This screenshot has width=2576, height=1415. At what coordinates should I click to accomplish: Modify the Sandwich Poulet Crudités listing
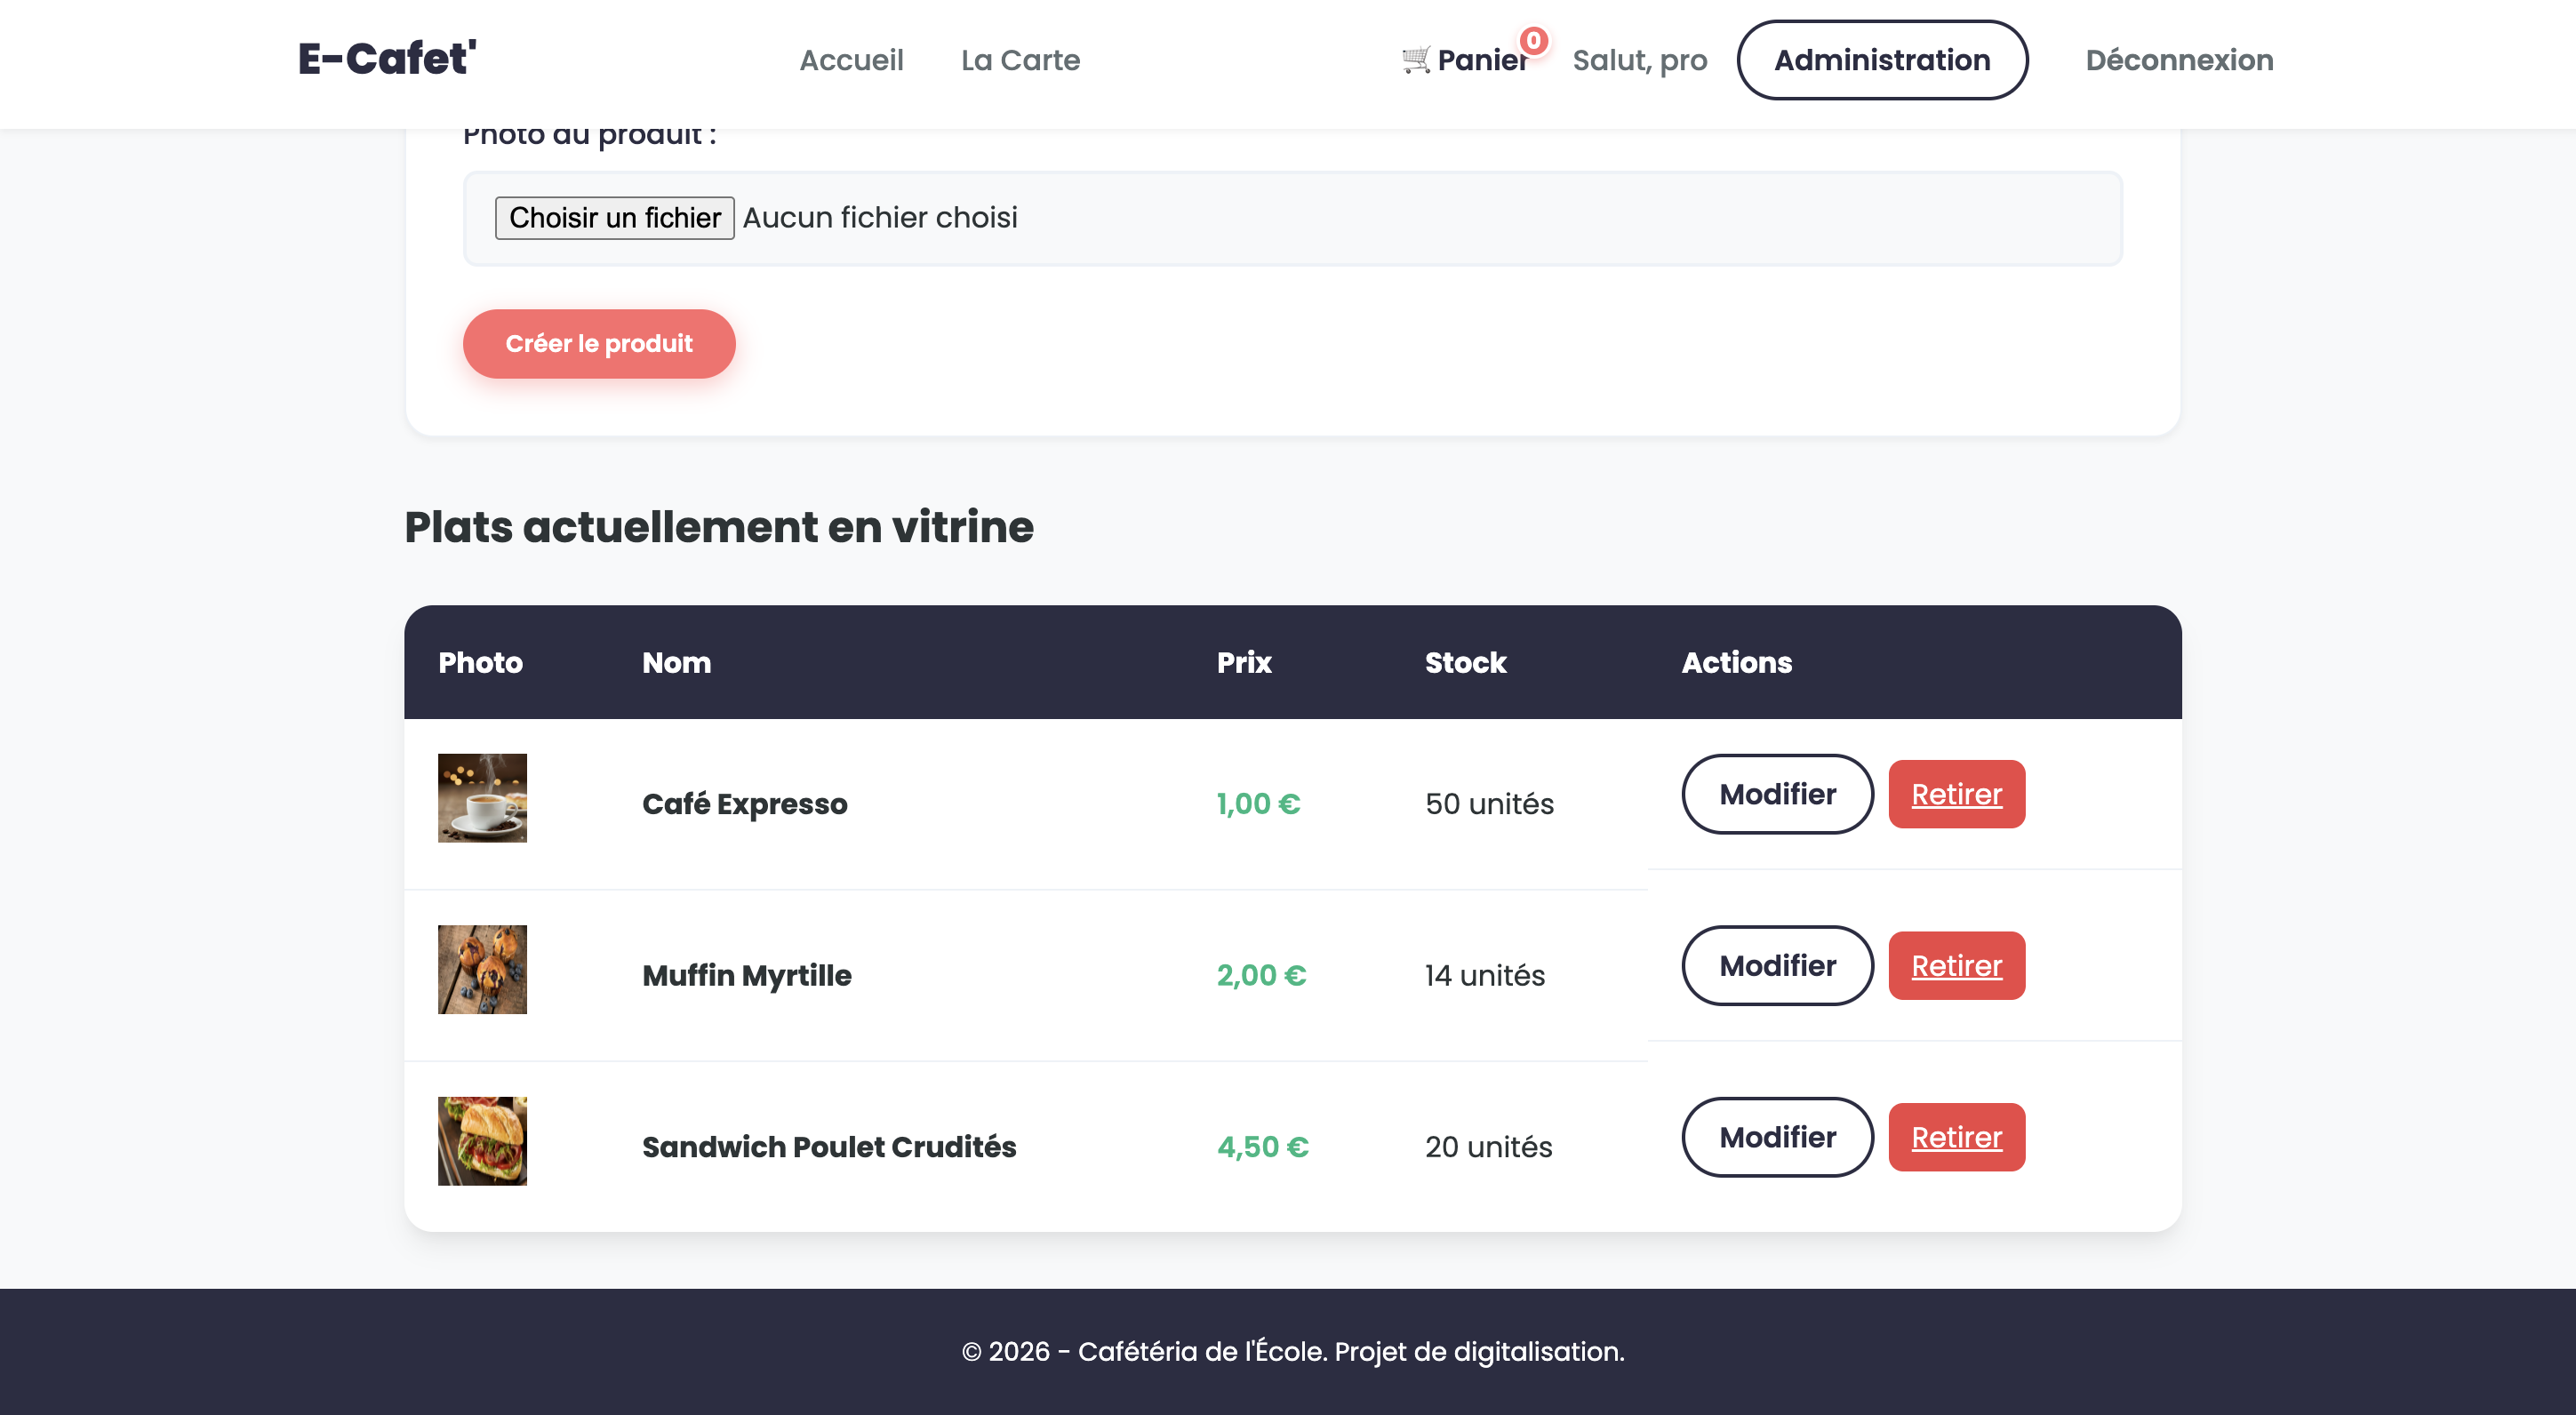[1777, 1137]
